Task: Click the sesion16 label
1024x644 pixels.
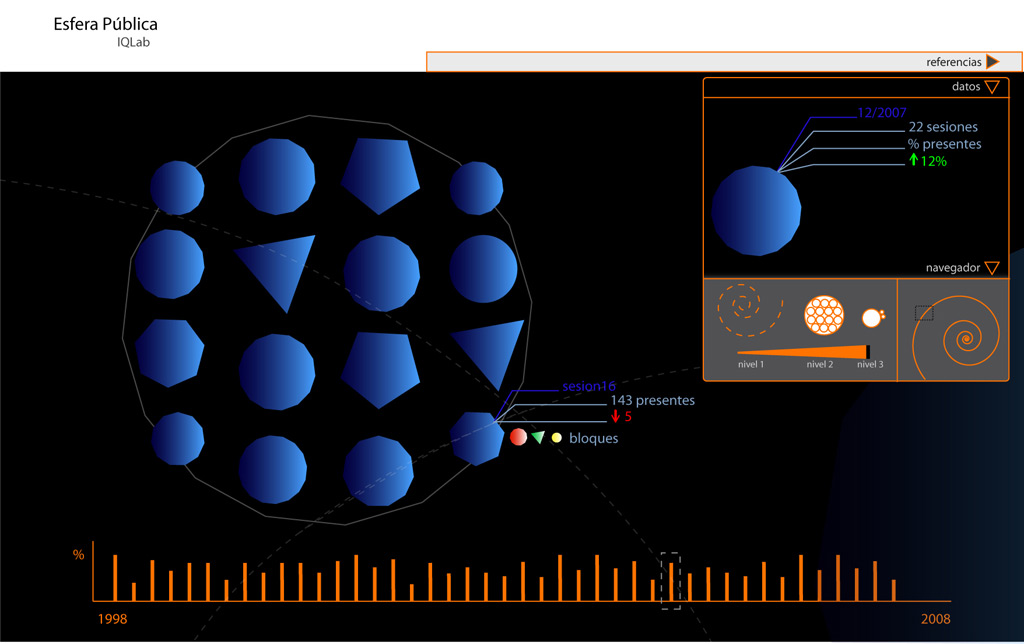Action: [x=588, y=386]
